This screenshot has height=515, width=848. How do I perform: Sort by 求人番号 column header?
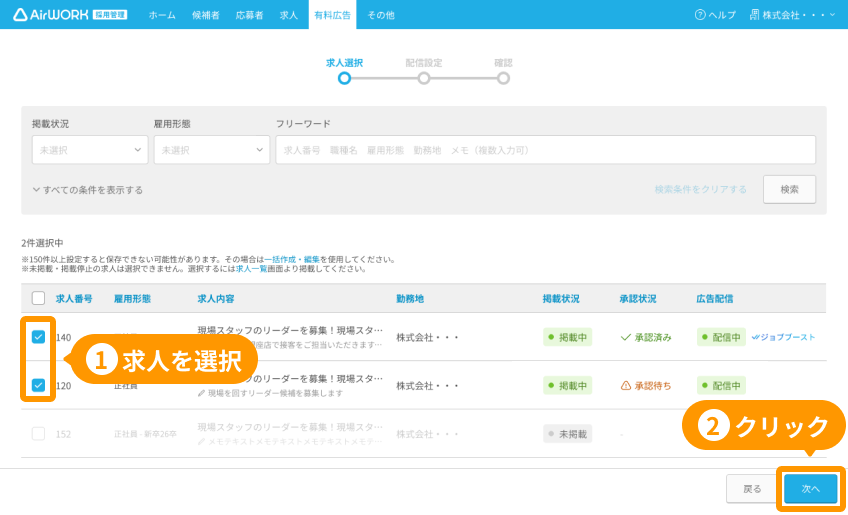pos(74,299)
